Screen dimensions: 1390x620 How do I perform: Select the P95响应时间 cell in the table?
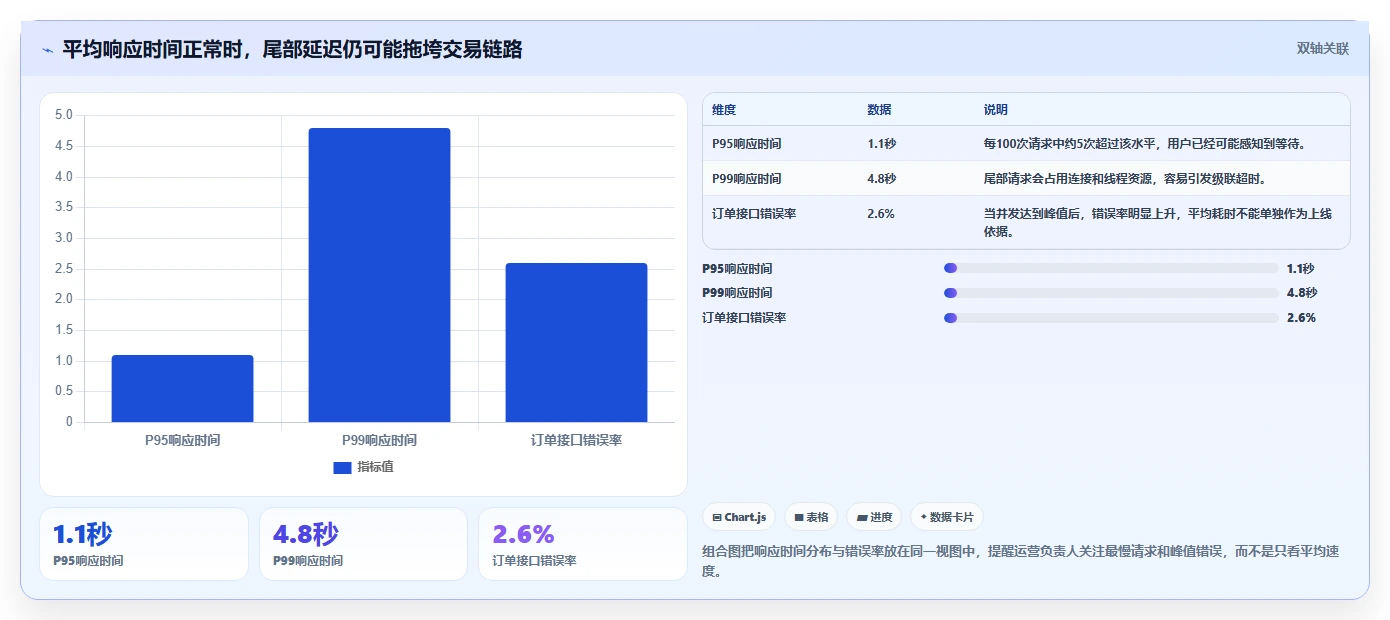tap(747, 144)
